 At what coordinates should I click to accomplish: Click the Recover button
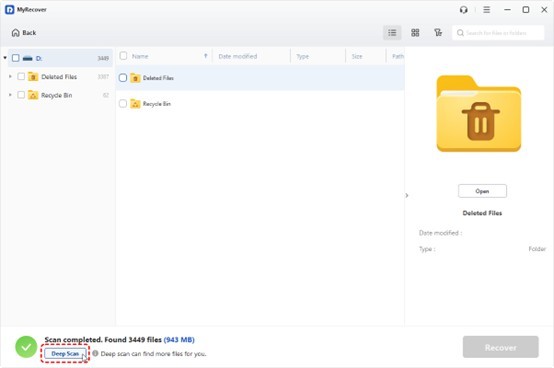tap(501, 347)
